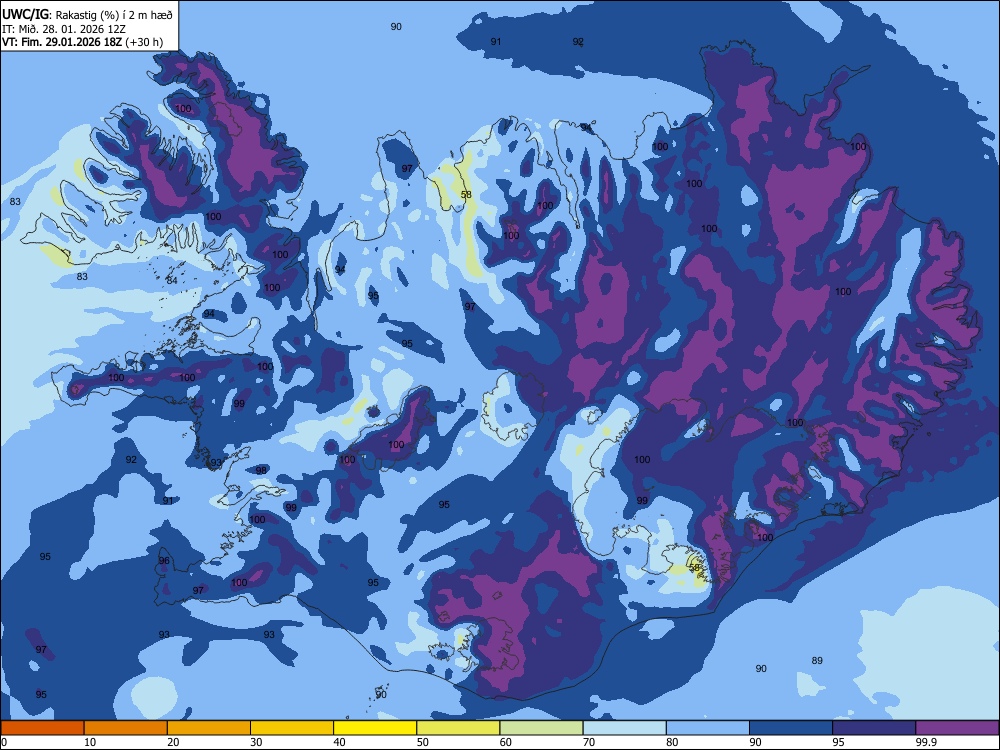This screenshot has height=750, width=1000.
Task: Click the legend tick label '20'
Action: (173, 742)
